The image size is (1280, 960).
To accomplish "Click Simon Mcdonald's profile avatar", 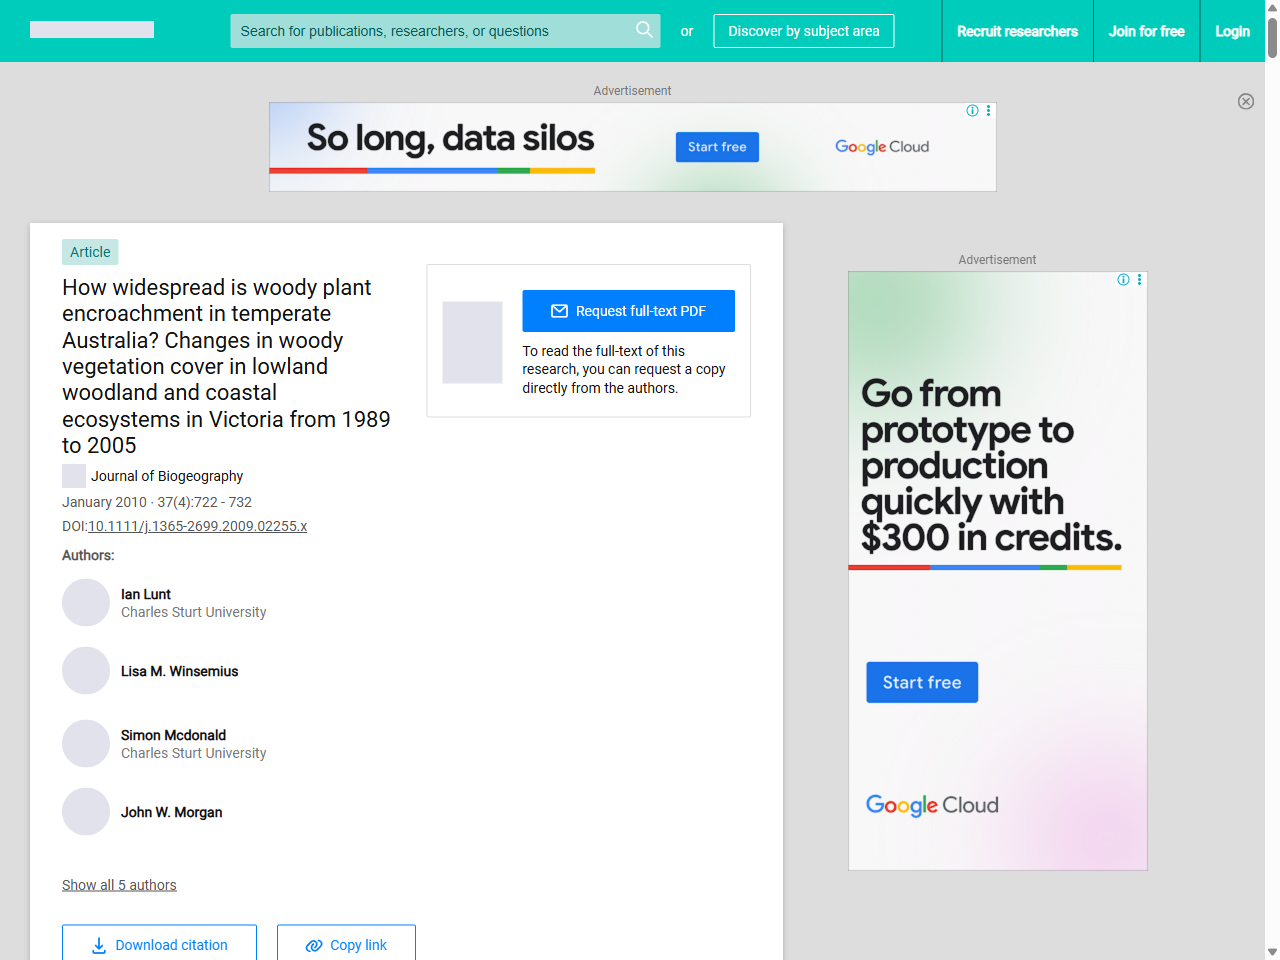I will [x=86, y=744].
